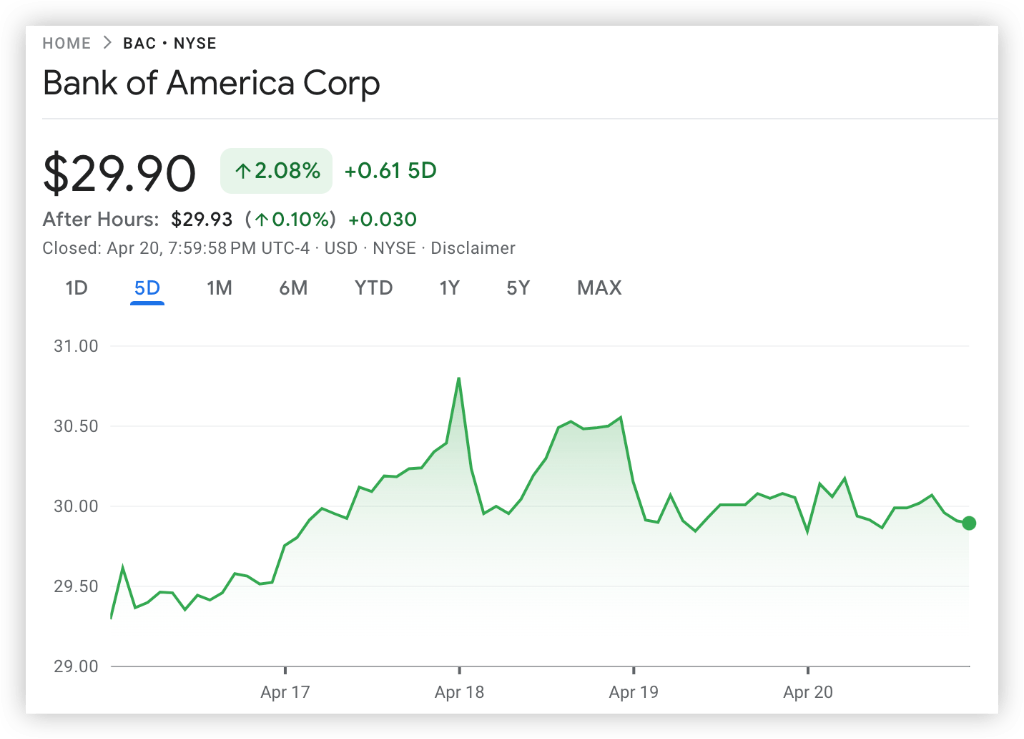The height and width of the screenshot is (739, 1024).
Task: Click the green 2.08% change badge
Action: (276, 171)
